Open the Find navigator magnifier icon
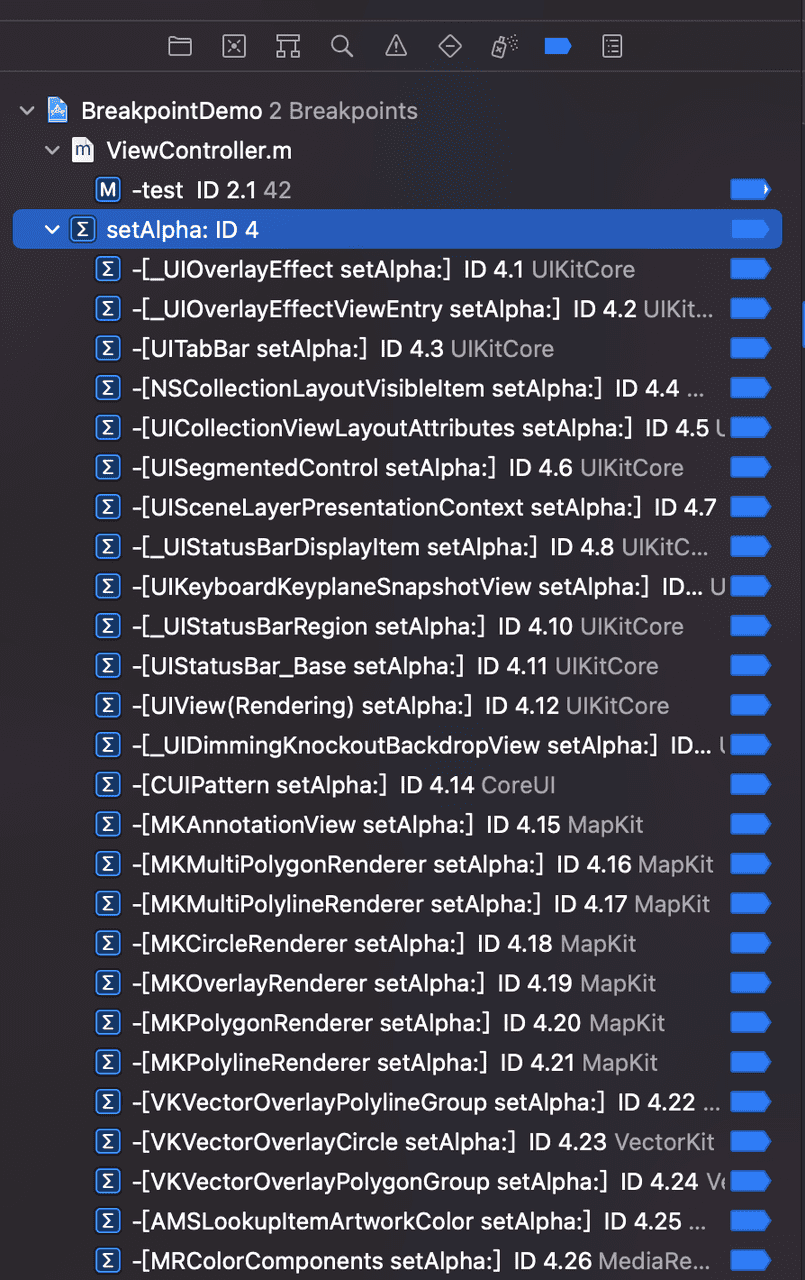The width and height of the screenshot is (805, 1280). click(342, 46)
